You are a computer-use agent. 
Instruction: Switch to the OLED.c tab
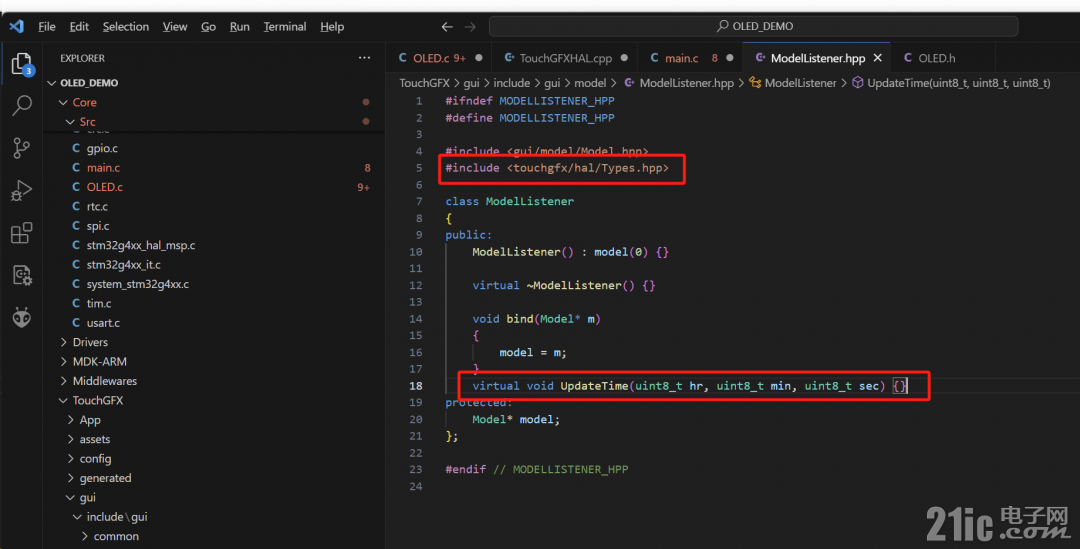pos(439,58)
